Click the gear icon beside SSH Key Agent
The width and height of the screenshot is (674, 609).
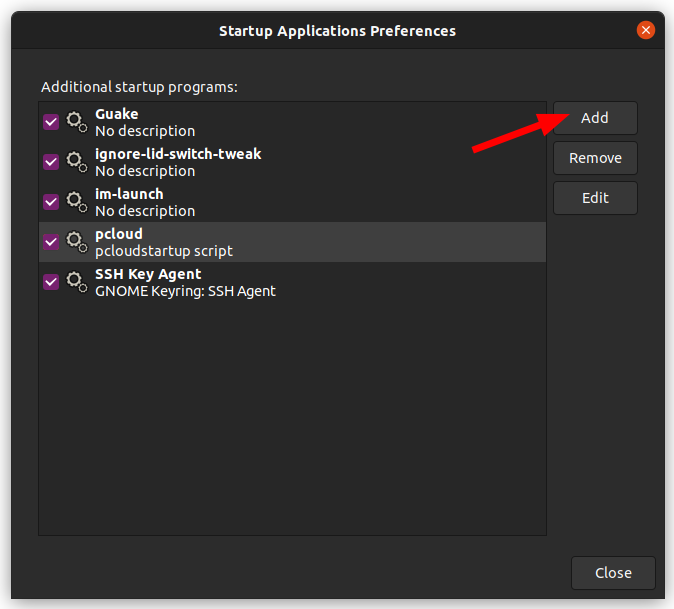coord(77,282)
